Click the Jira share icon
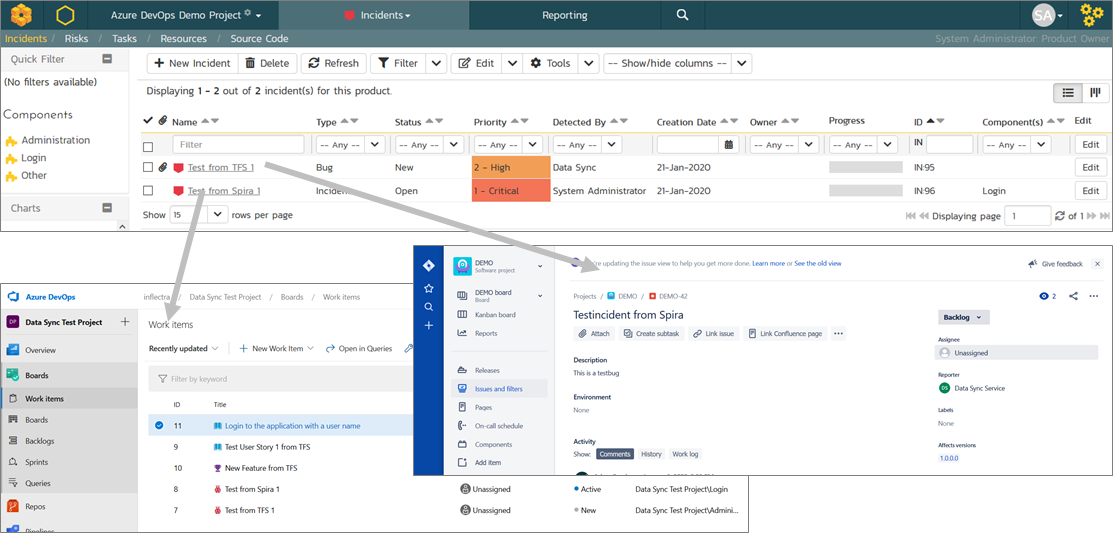Image resolution: width=1113 pixels, height=533 pixels. pyautogui.click(x=1073, y=296)
